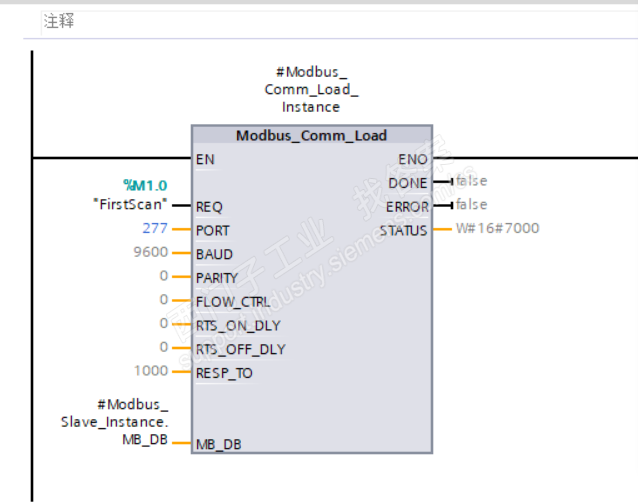
Task: Select the #Modbus_Comm_Load_Instance label above the block
Action: (311, 89)
